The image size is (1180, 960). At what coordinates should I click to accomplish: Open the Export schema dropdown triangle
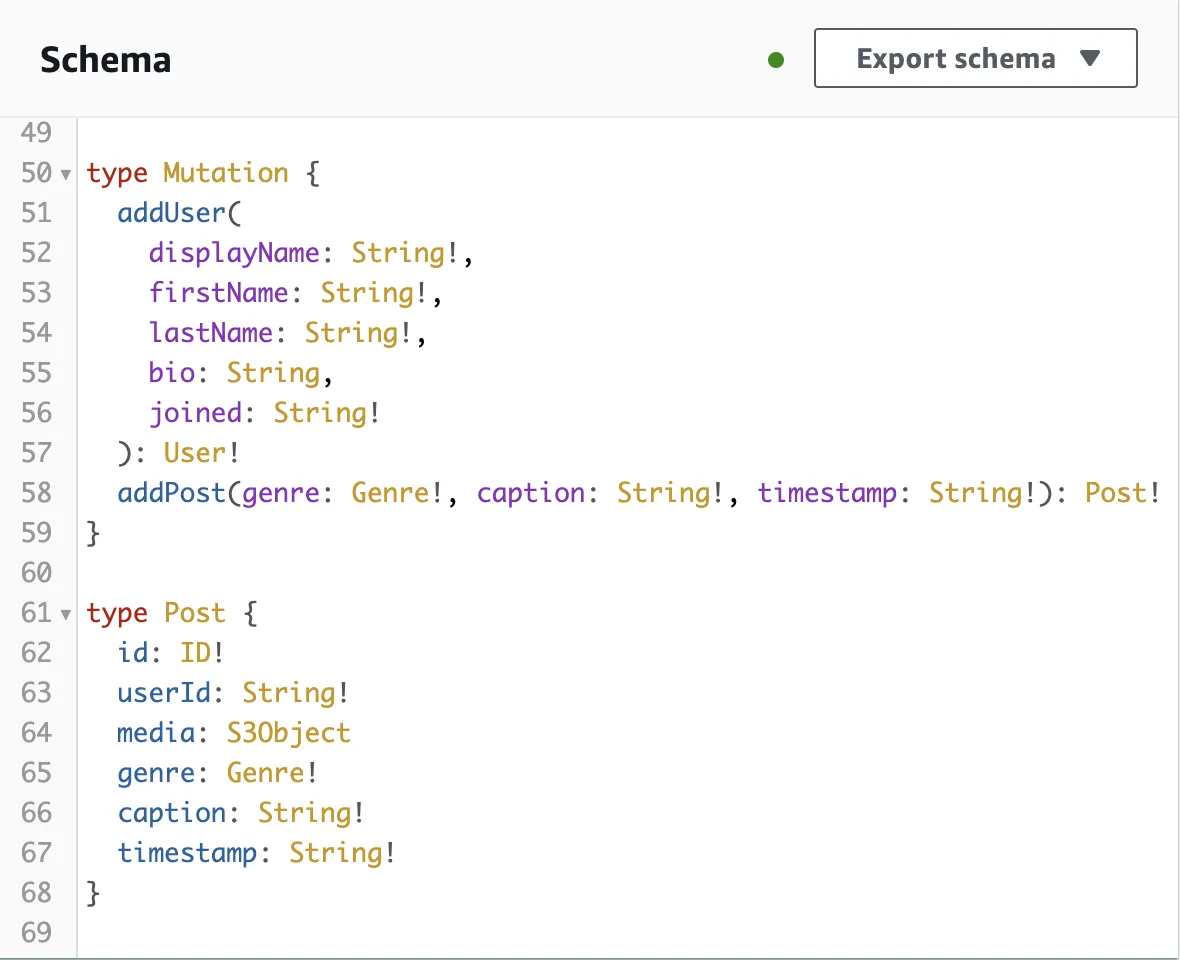[1091, 59]
